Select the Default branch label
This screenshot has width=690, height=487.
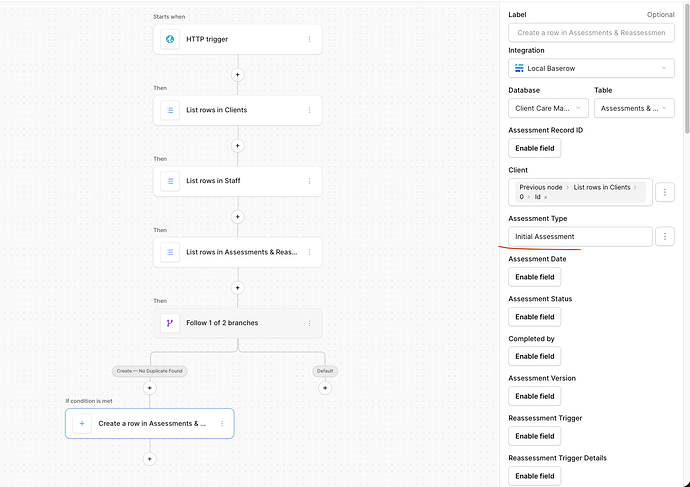pos(325,371)
